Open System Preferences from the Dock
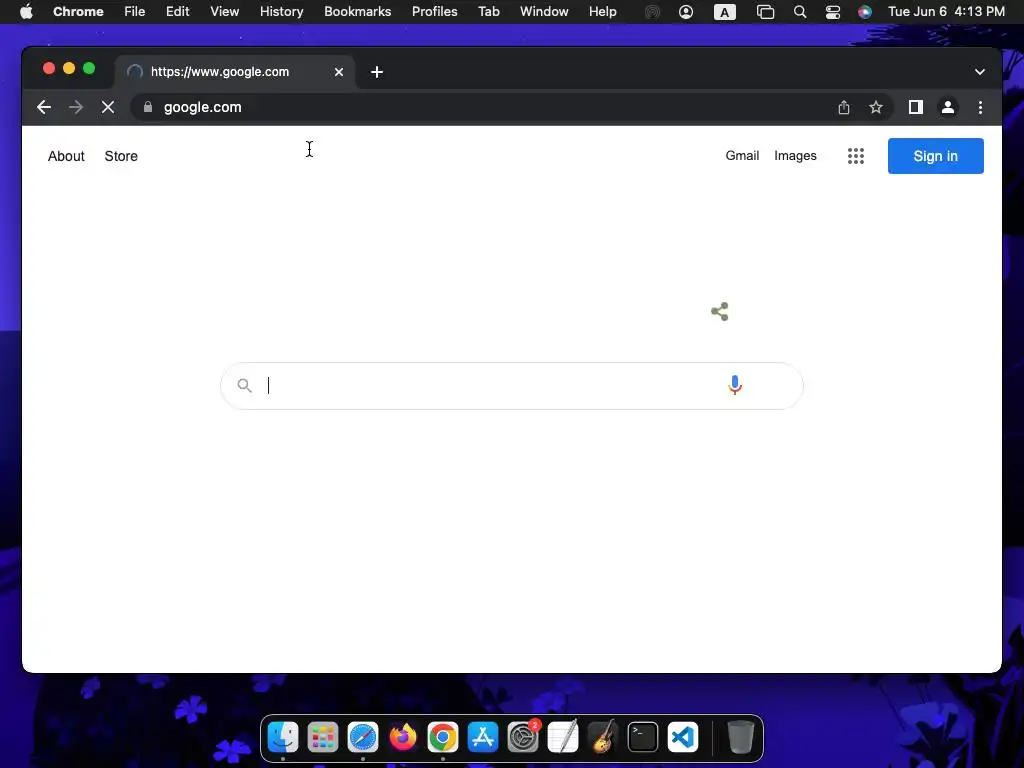The width and height of the screenshot is (1024, 768). point(523,737)
